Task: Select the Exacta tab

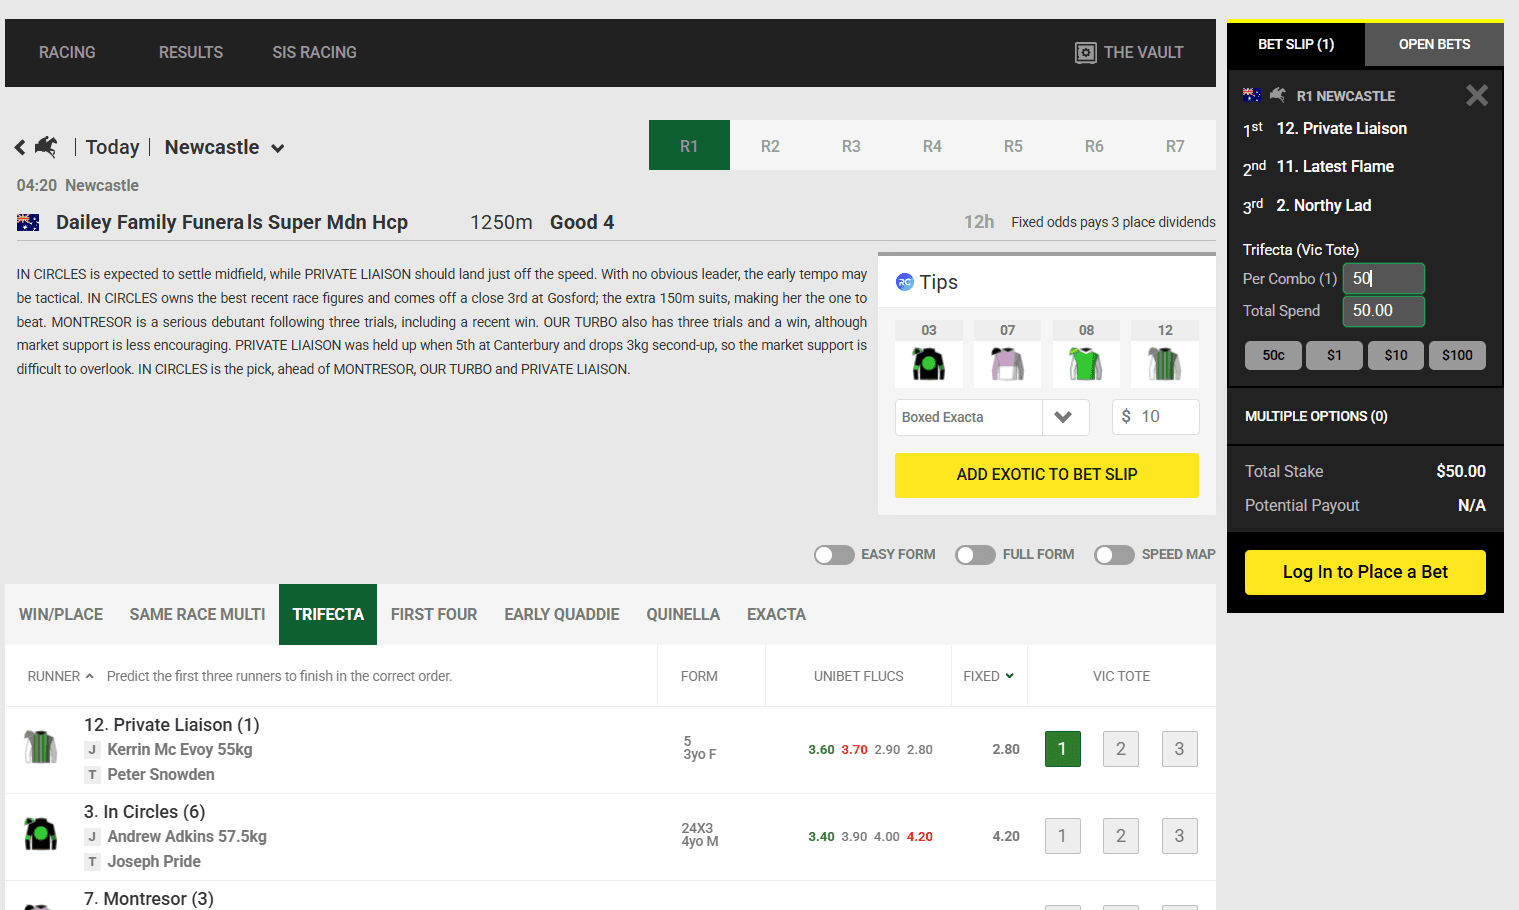Action: [x=776, y=615]
